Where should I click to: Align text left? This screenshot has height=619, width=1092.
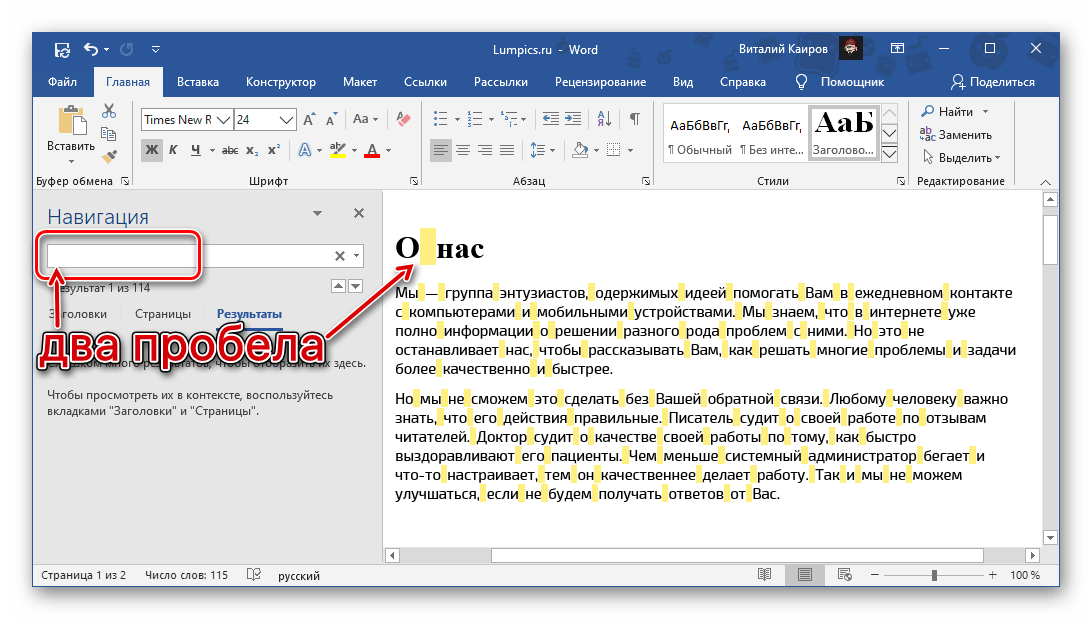[440, 150]
